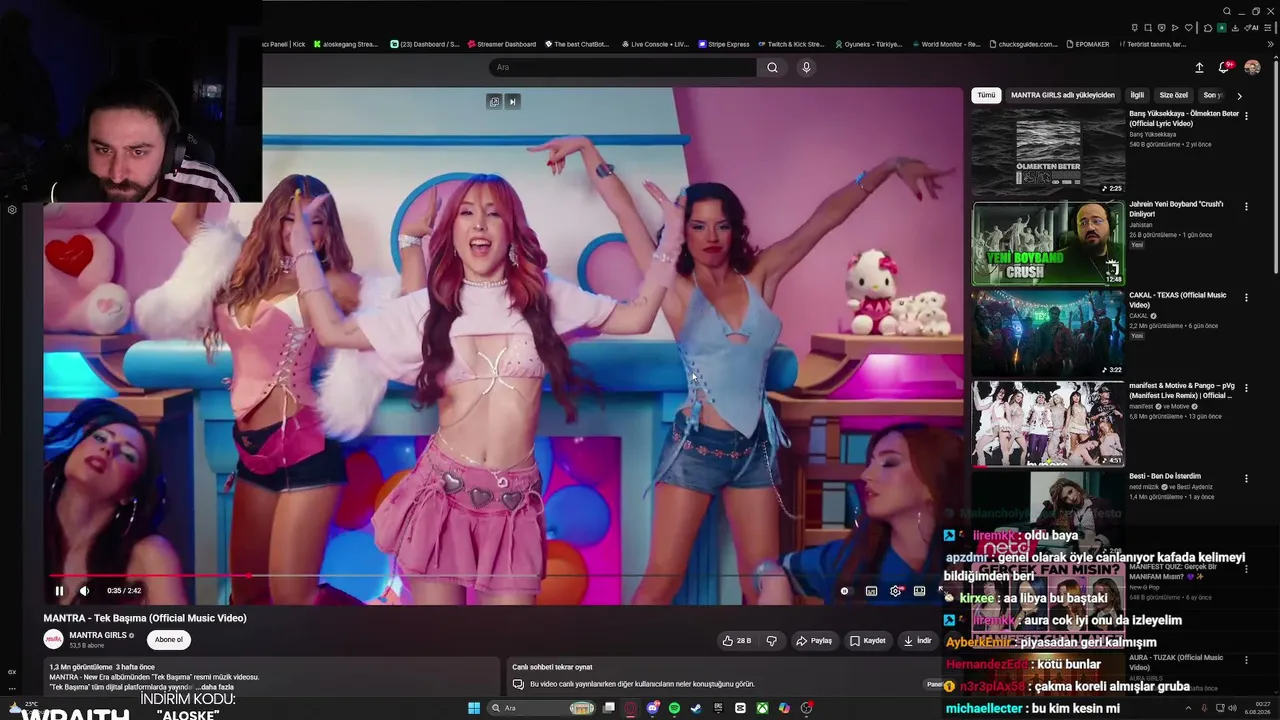
Task: Open options menu for Jahrein Crush video
Action: click(x=1246, y=206)
